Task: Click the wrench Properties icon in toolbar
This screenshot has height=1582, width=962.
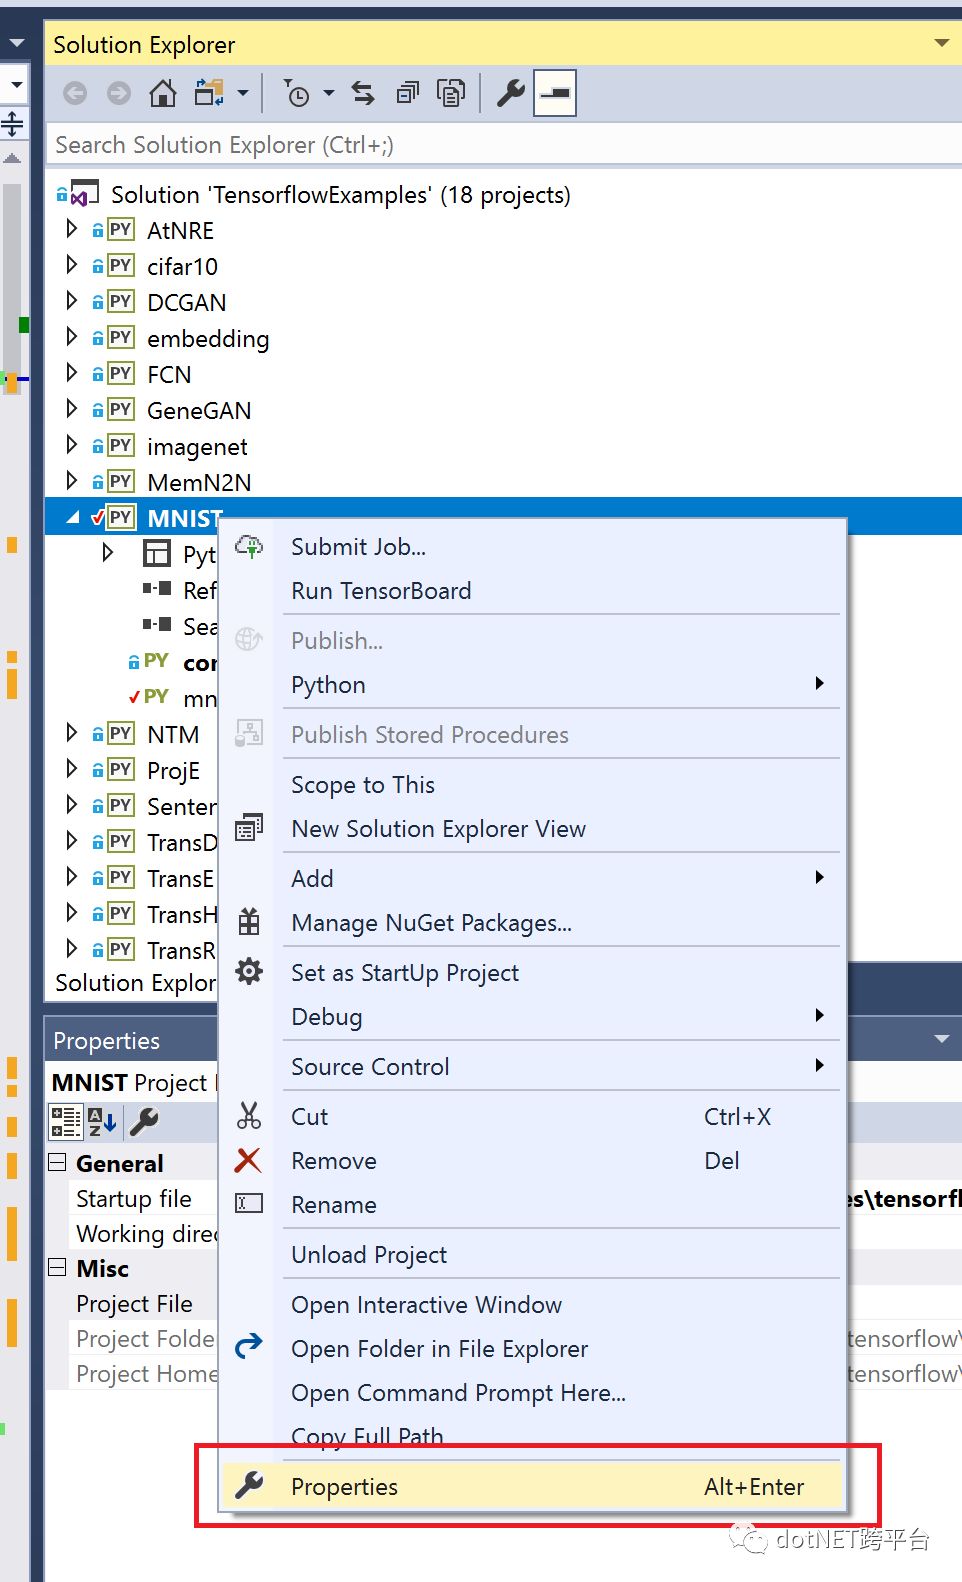Action: coord(510,94)
